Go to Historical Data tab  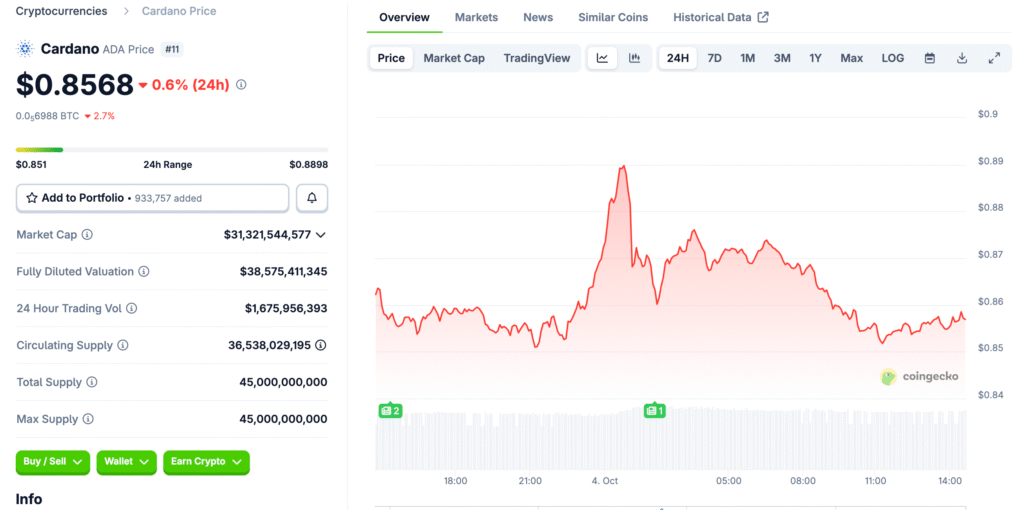click(x=720, y=17)
